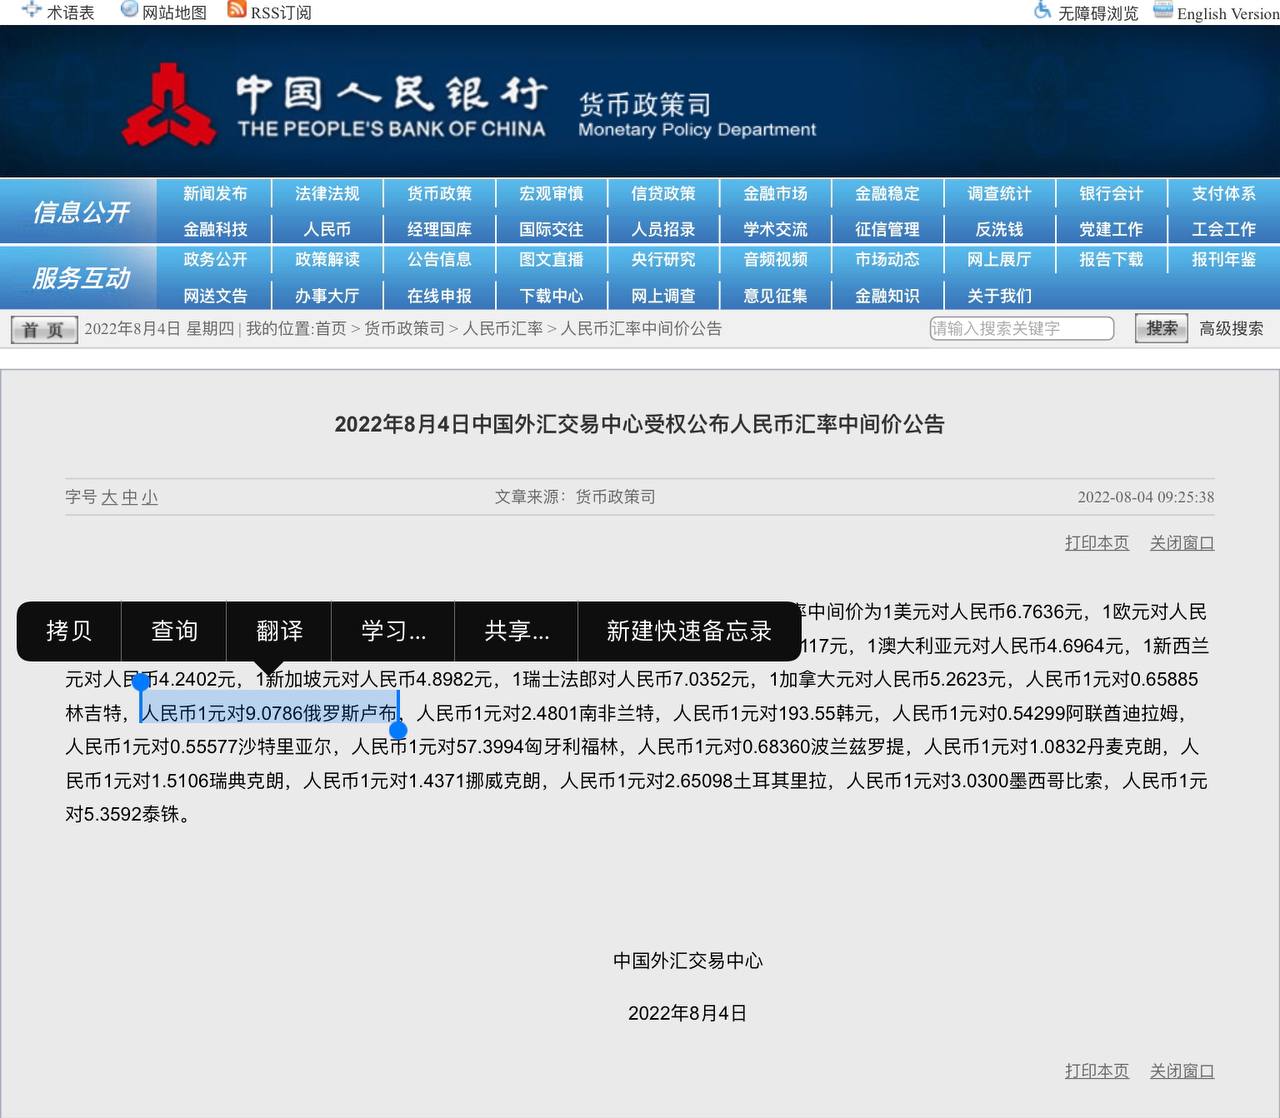The height and width of the screenshot is (1118, 1280).
Task: Open the 公告信息 menu item
Action: pos(439,259)
